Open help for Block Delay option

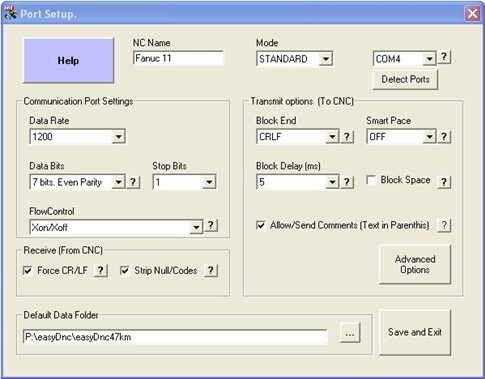click(347, 182)
